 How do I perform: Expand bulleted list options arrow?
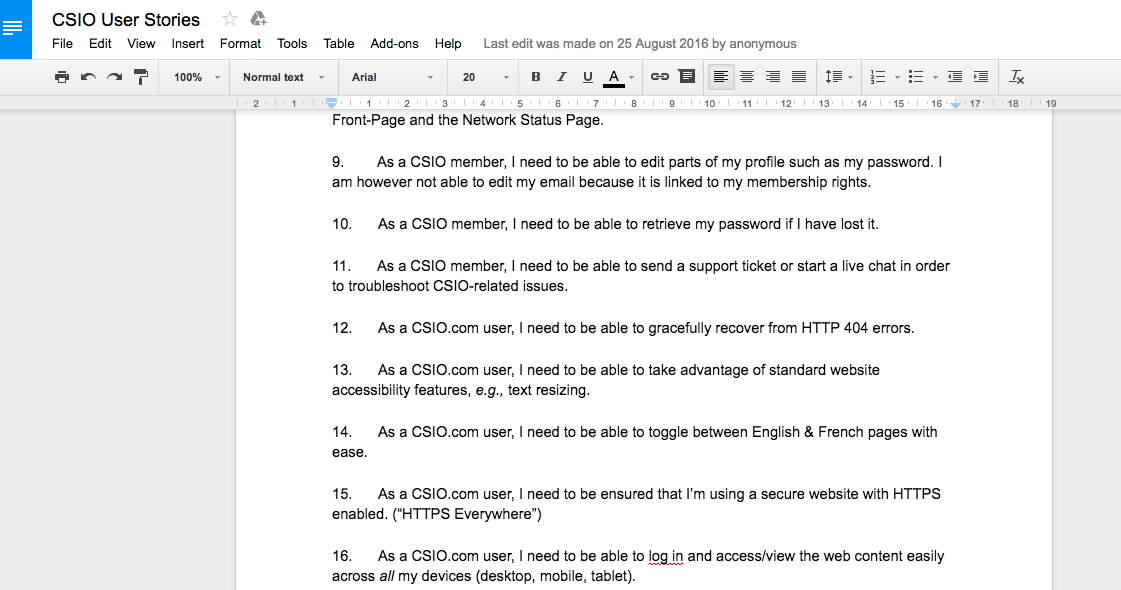934,78
